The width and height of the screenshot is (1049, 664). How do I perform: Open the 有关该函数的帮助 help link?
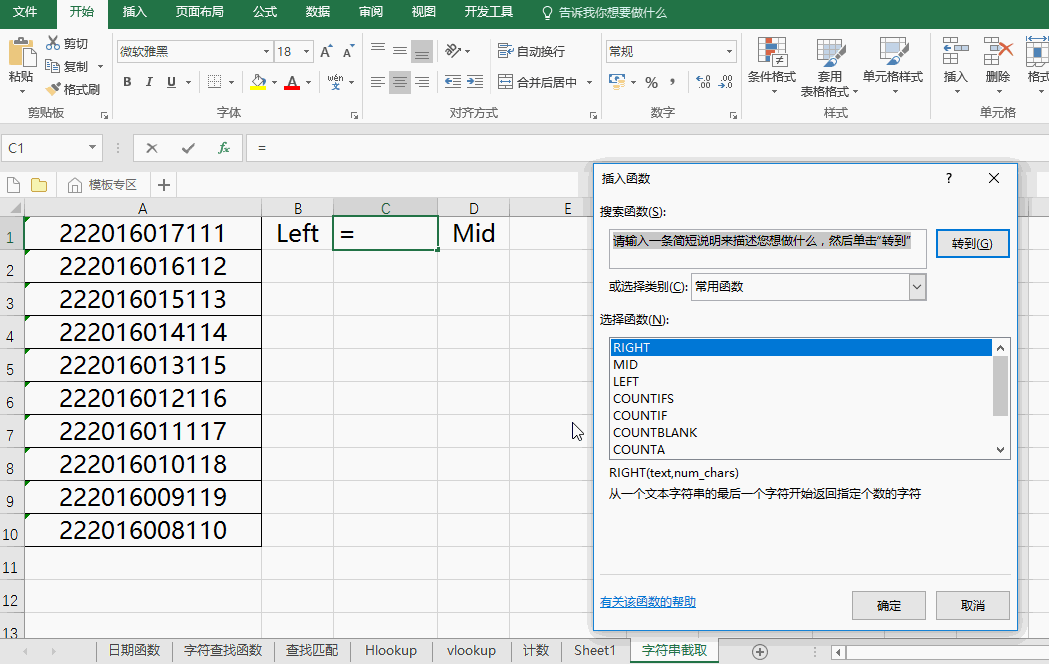pos(647,602)
